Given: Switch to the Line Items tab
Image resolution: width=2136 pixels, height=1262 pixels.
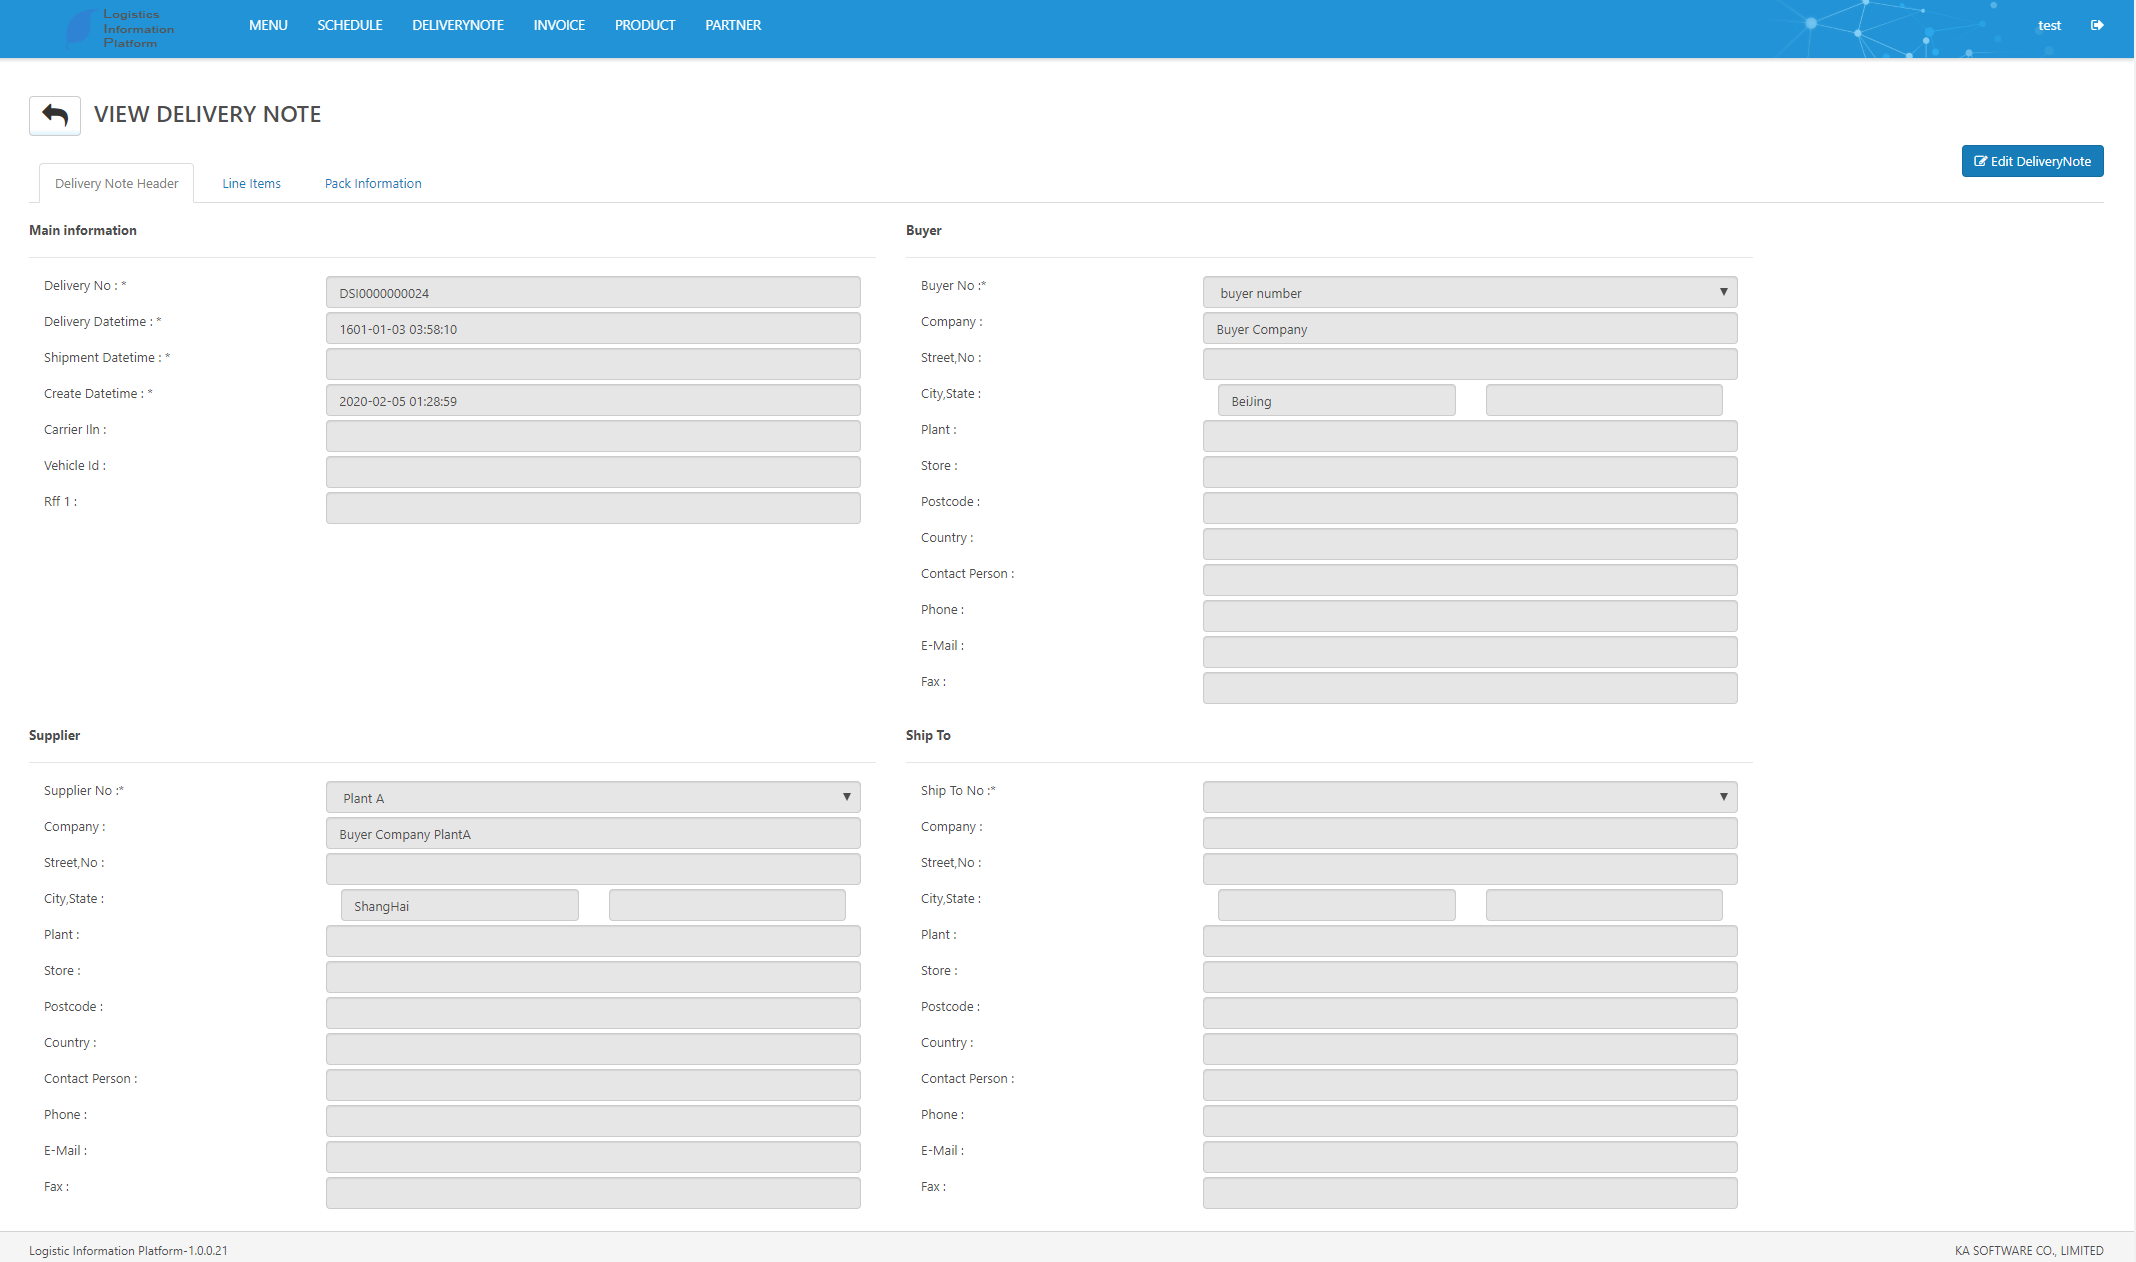Looking at the screenshot, I should [x=251, y=183].
